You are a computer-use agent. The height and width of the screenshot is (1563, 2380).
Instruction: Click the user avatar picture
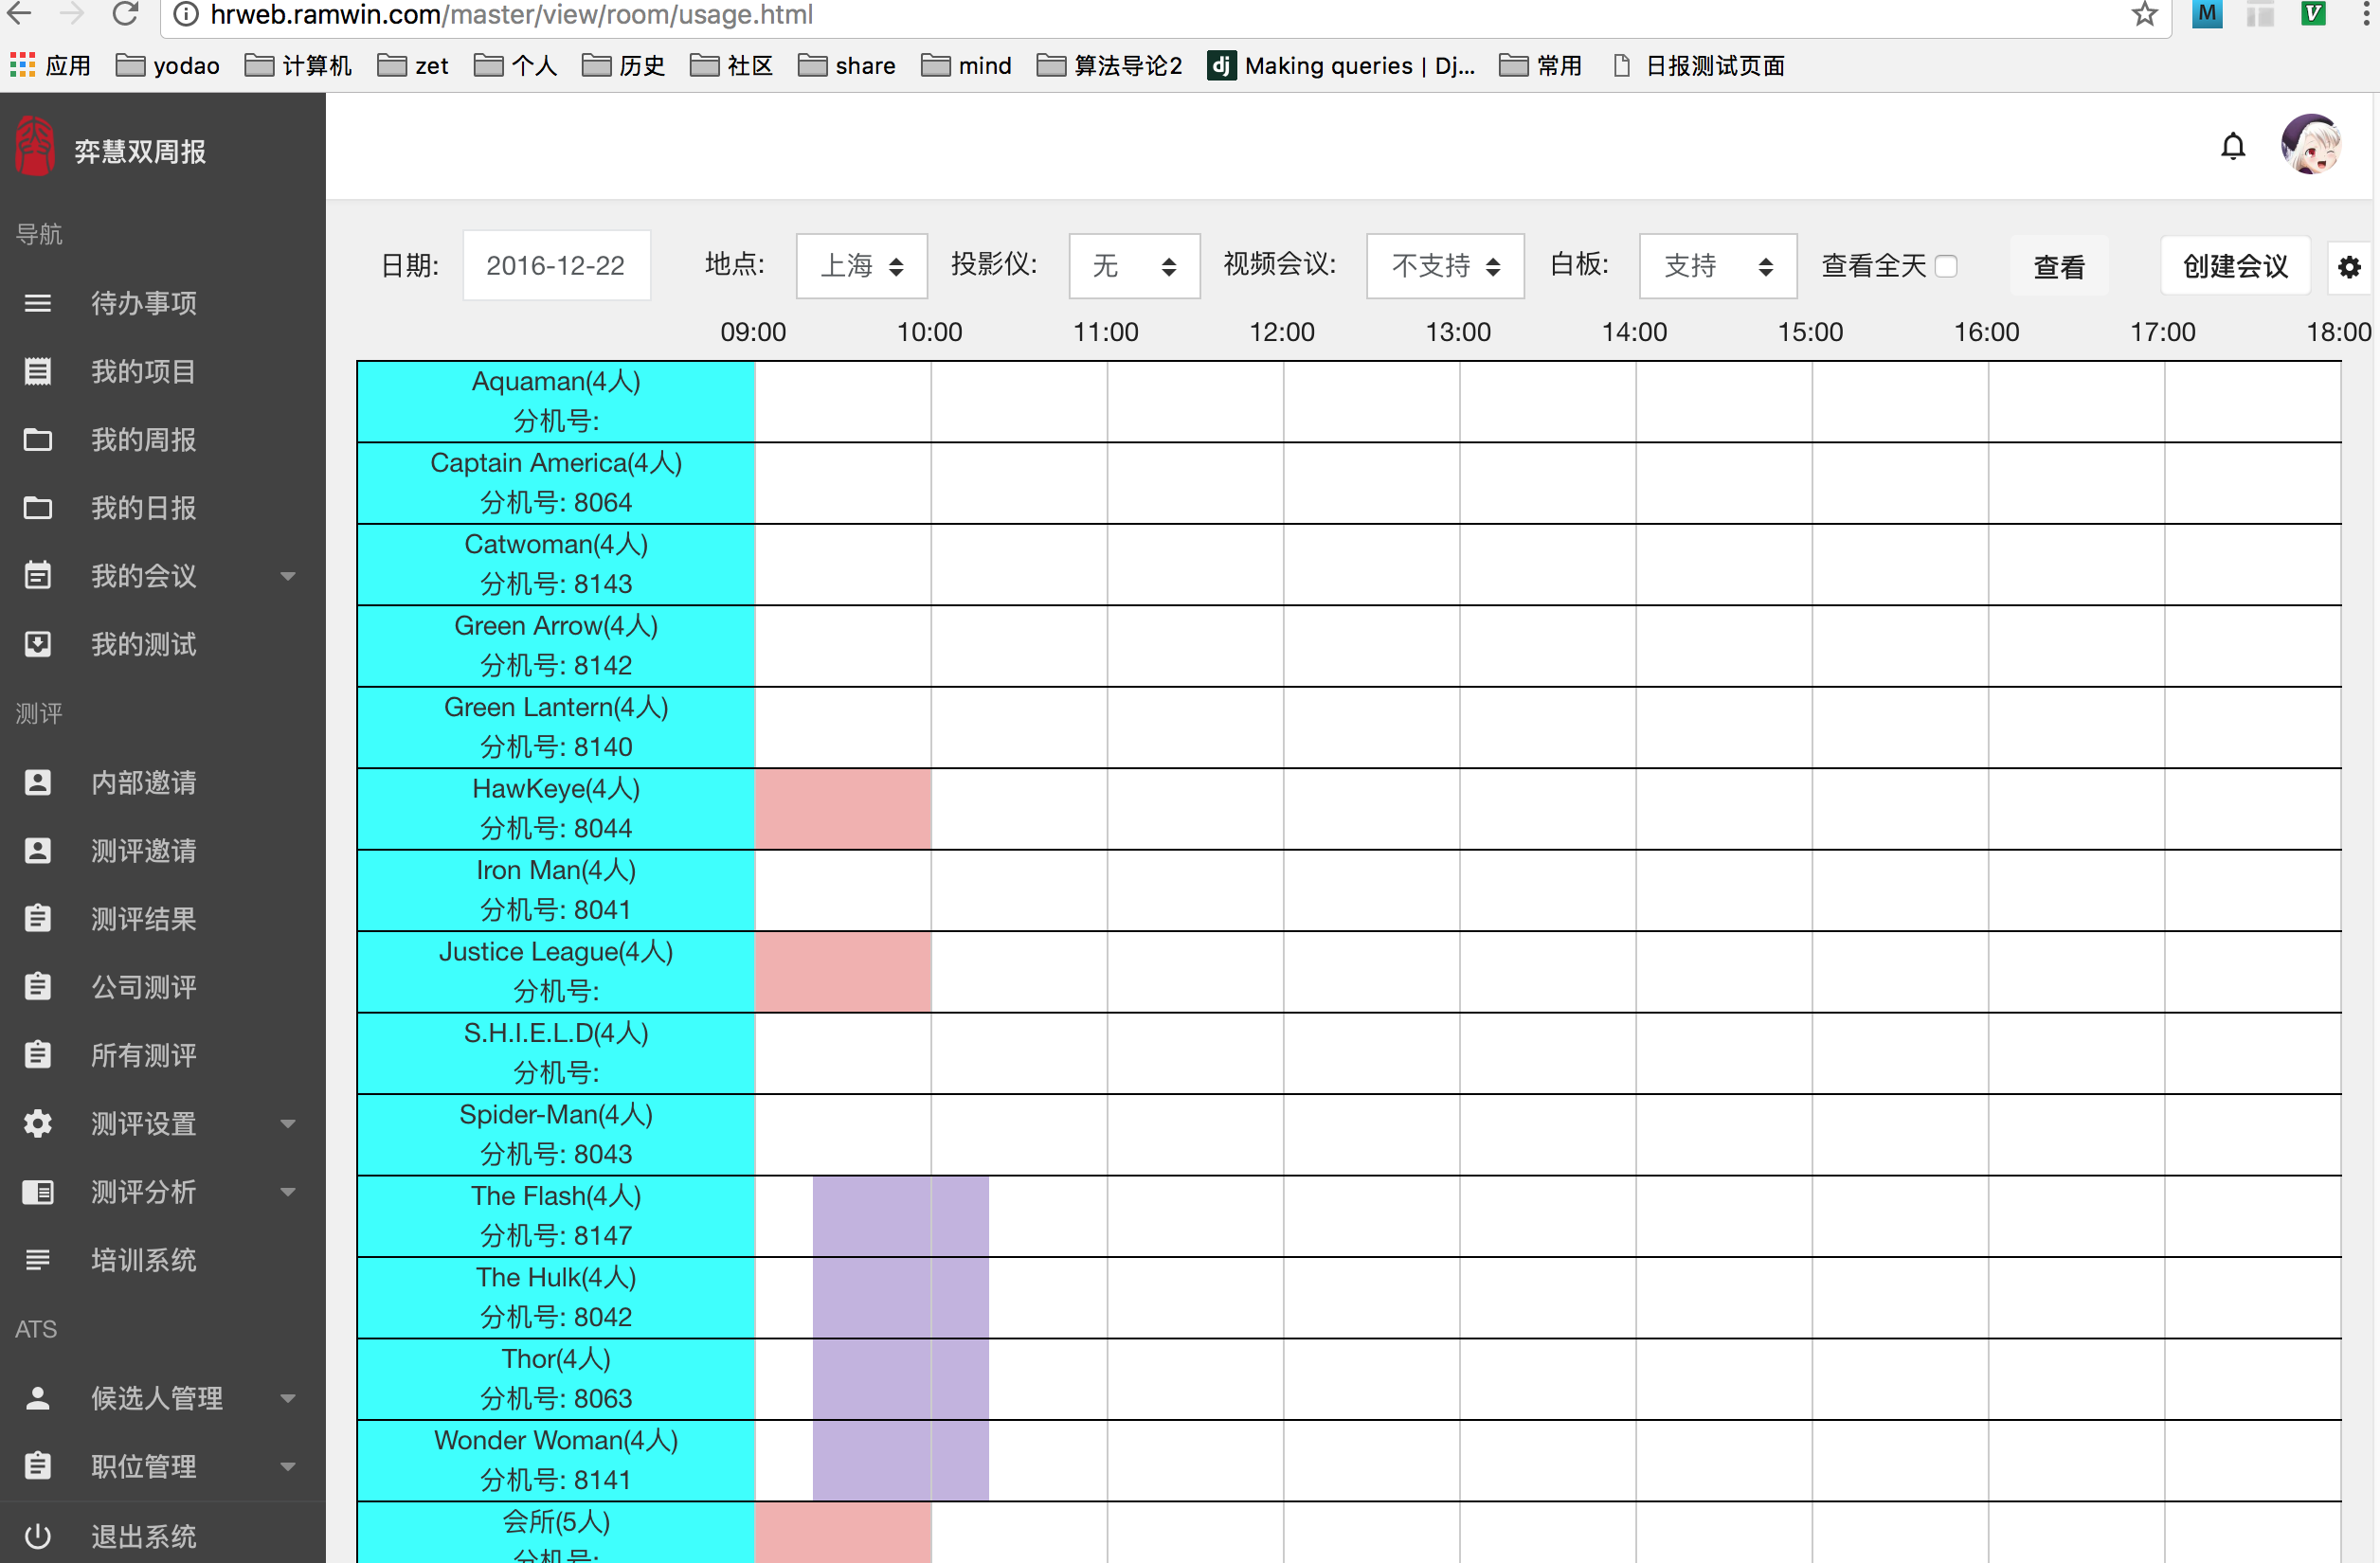[2311, 145]
